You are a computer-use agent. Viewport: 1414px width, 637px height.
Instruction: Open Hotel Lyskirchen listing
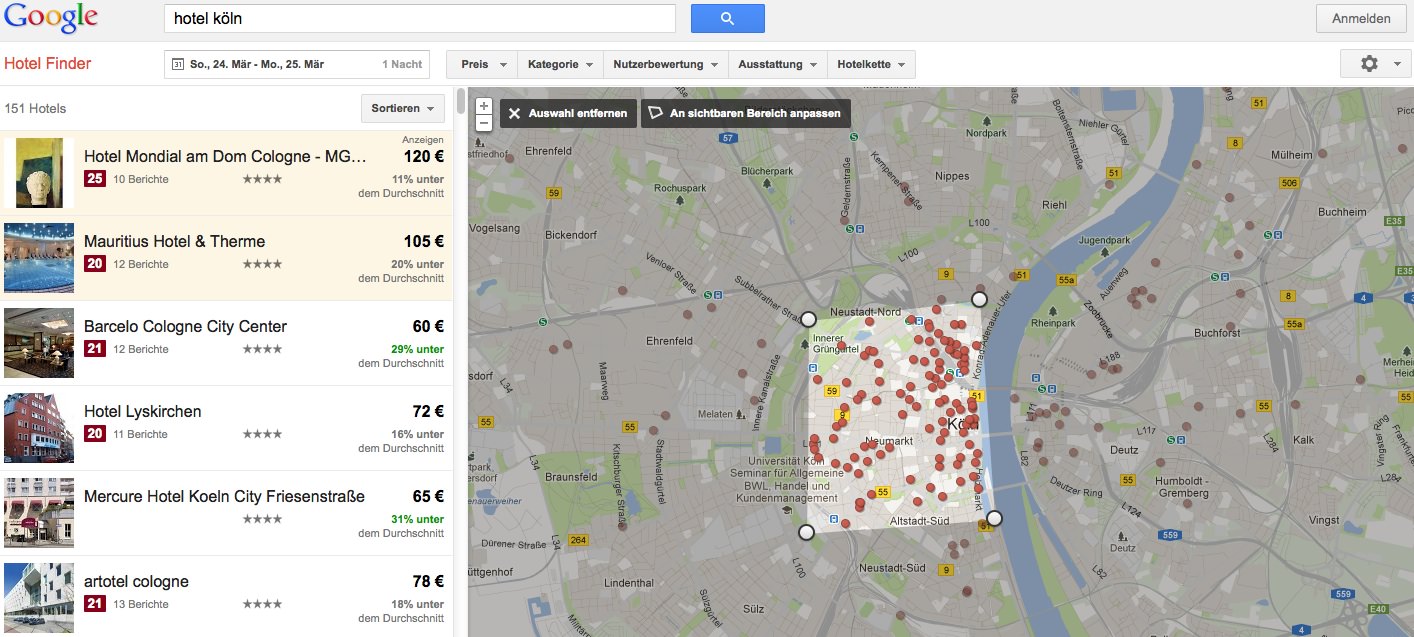pyautogui.click(x=142, y=411)
